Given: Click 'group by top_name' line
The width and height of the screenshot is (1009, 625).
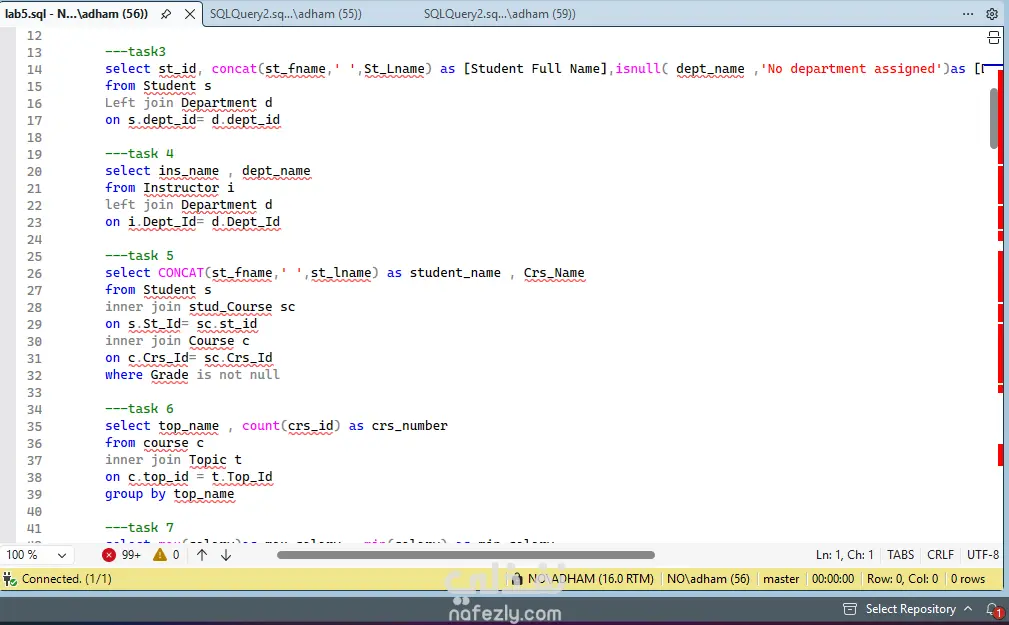Looking at the screenshot, I should click(x=169, y=494).
